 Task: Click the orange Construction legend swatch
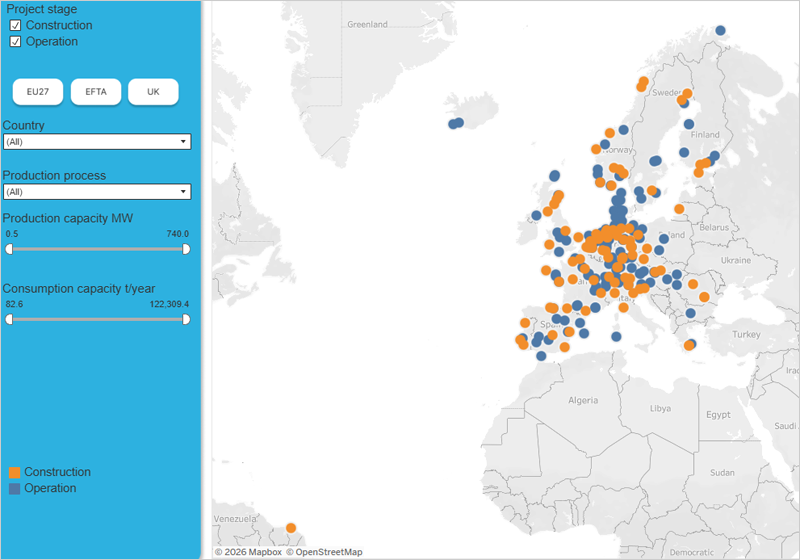tap(14, 472)
